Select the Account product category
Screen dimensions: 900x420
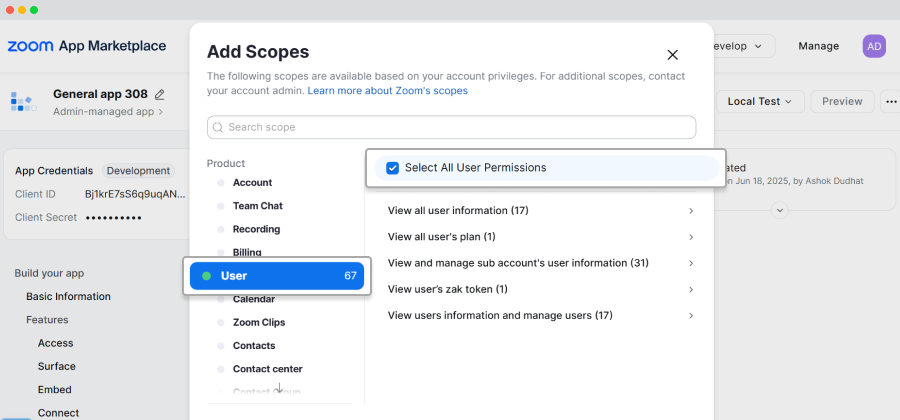(x=252, y=182)
